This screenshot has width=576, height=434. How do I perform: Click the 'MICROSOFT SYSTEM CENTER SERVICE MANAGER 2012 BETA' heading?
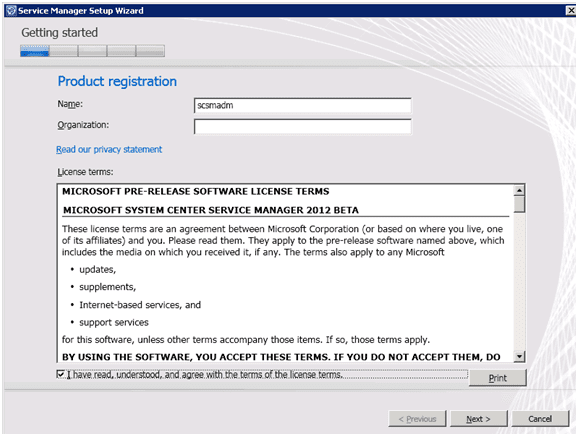pos(211,210)
